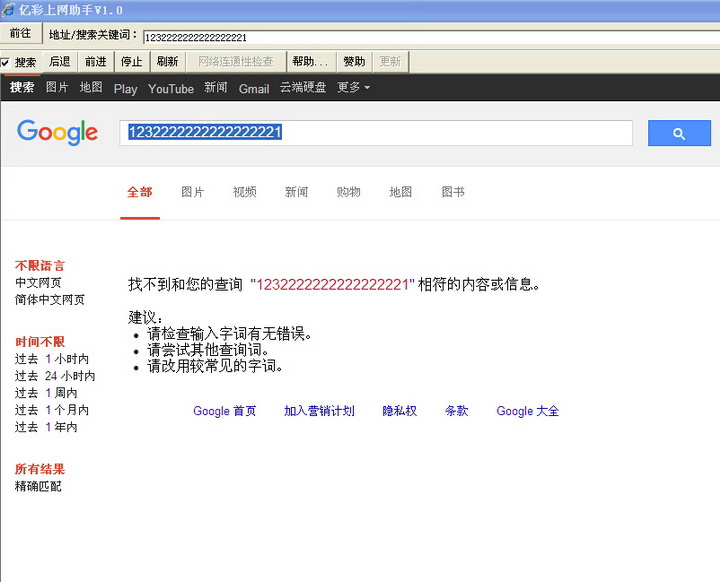
Task: Focus the 地址/搜索关键词 address field
Action: point(432,38)
